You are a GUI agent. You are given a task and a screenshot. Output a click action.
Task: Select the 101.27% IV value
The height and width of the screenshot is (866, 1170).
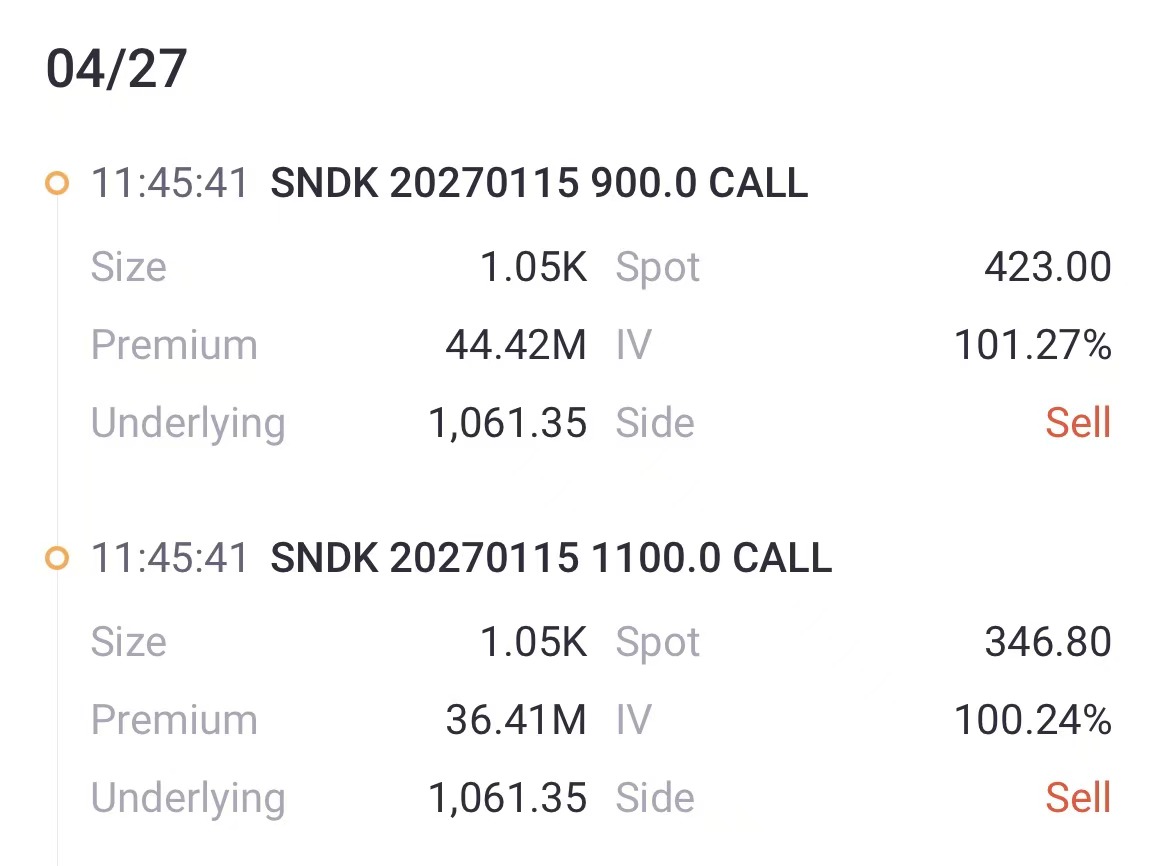coord(1033,346)
